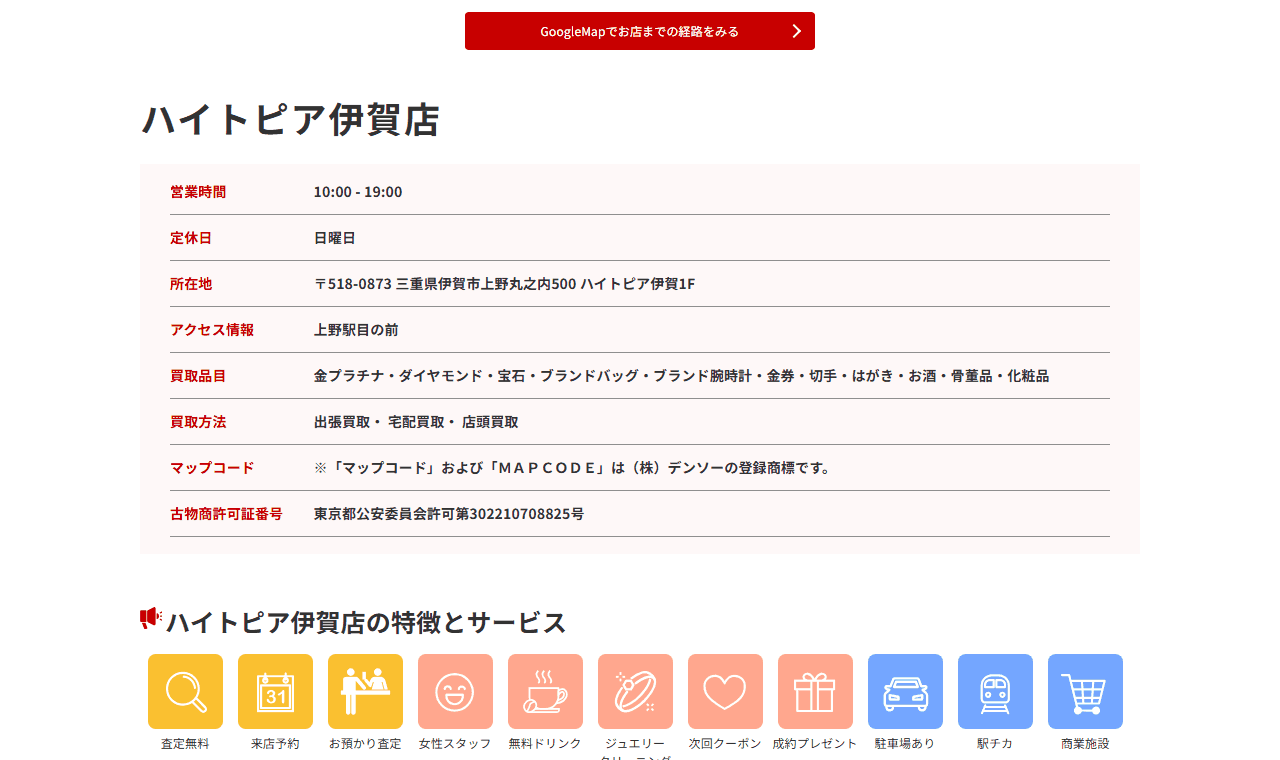Select the マップコード row label
The height and width of the screenshot is (760, 1280).
point(212,468)
